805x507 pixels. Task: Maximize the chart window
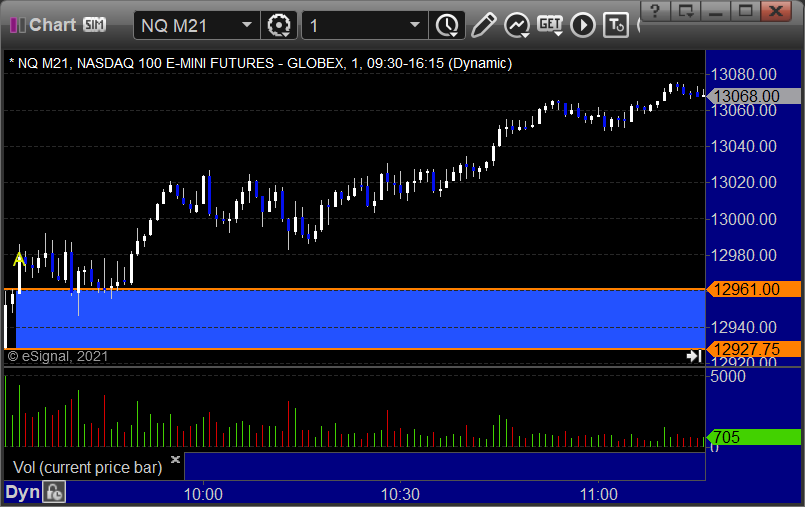pyautogui.click(x=745, y=10)
